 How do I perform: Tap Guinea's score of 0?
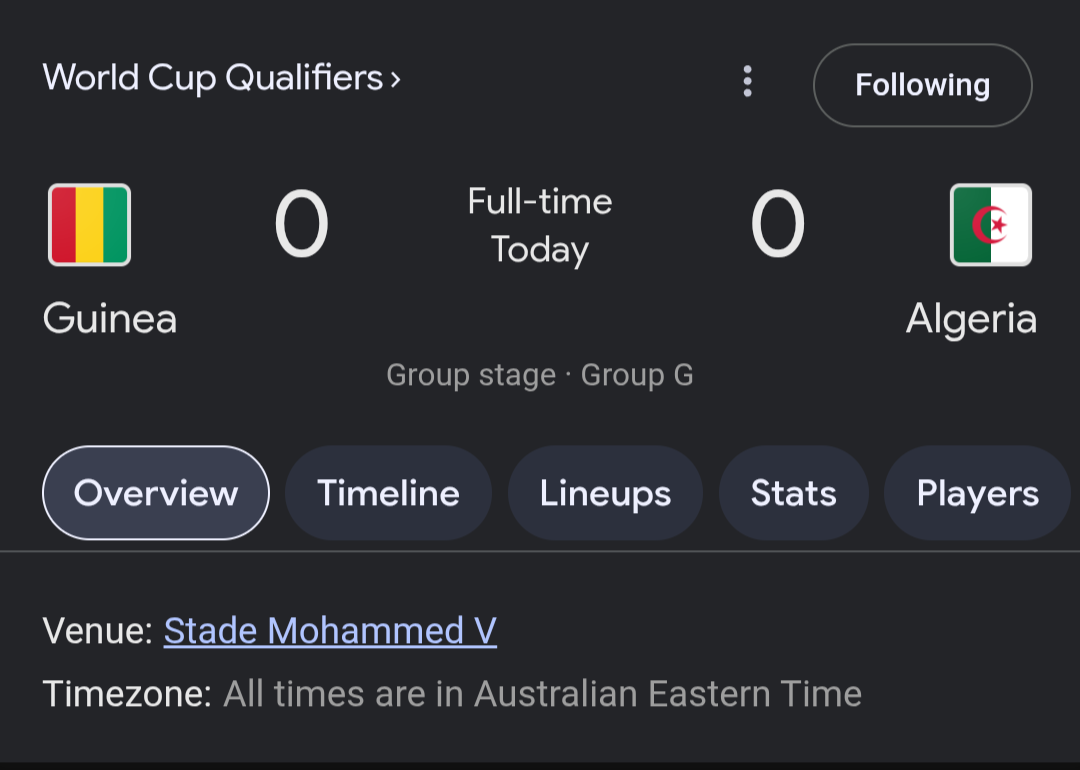(x=301, y=224)
